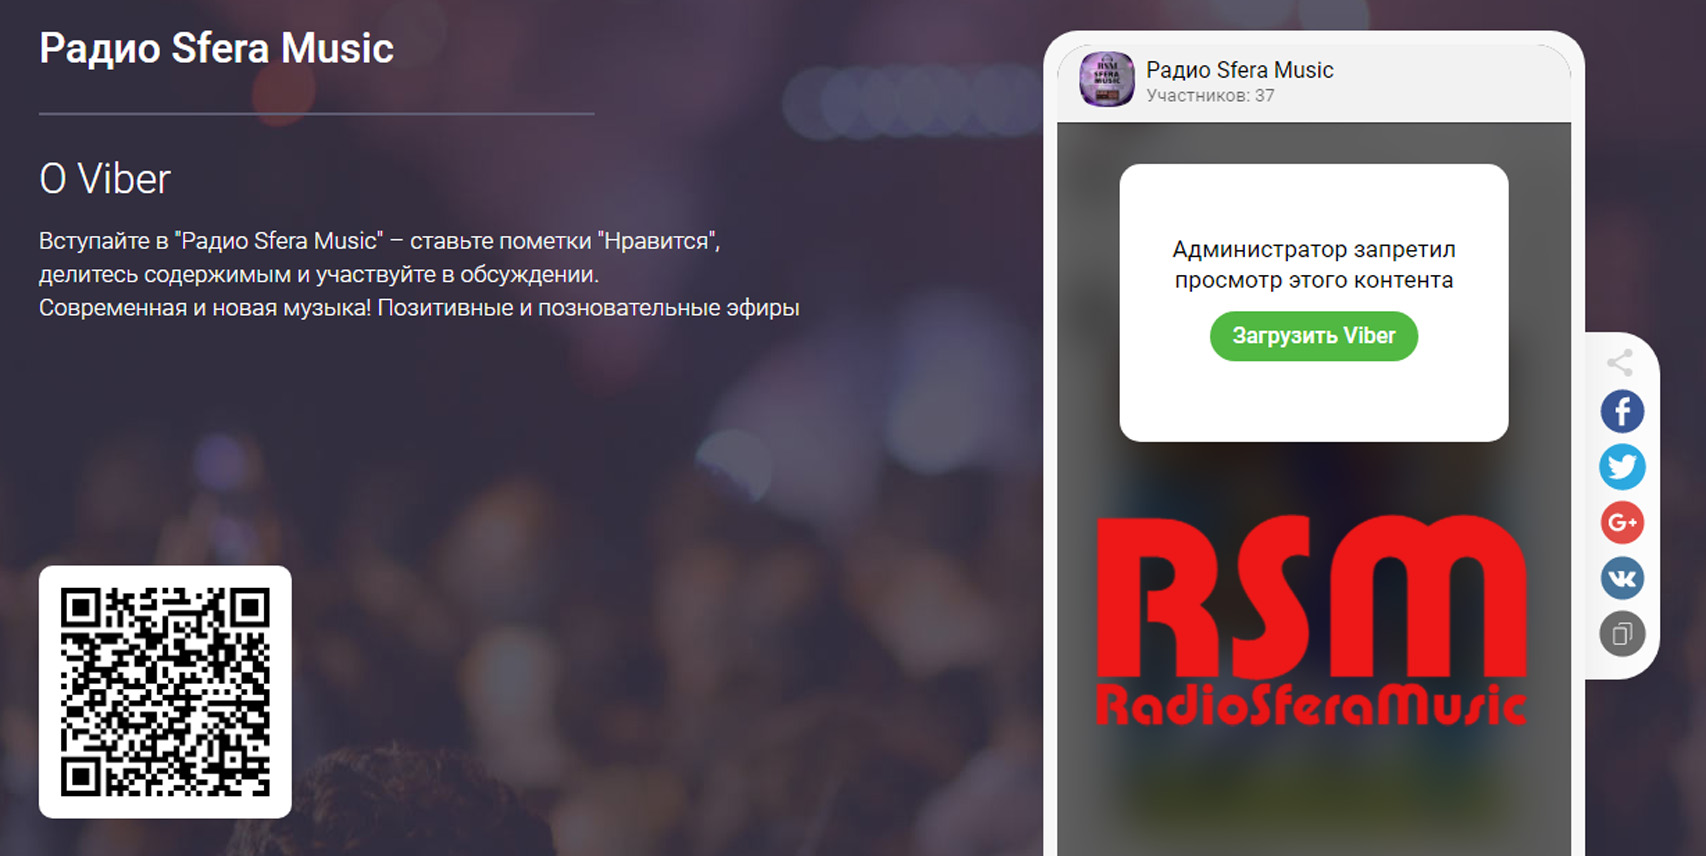Click the QR code image

[165, 692]
